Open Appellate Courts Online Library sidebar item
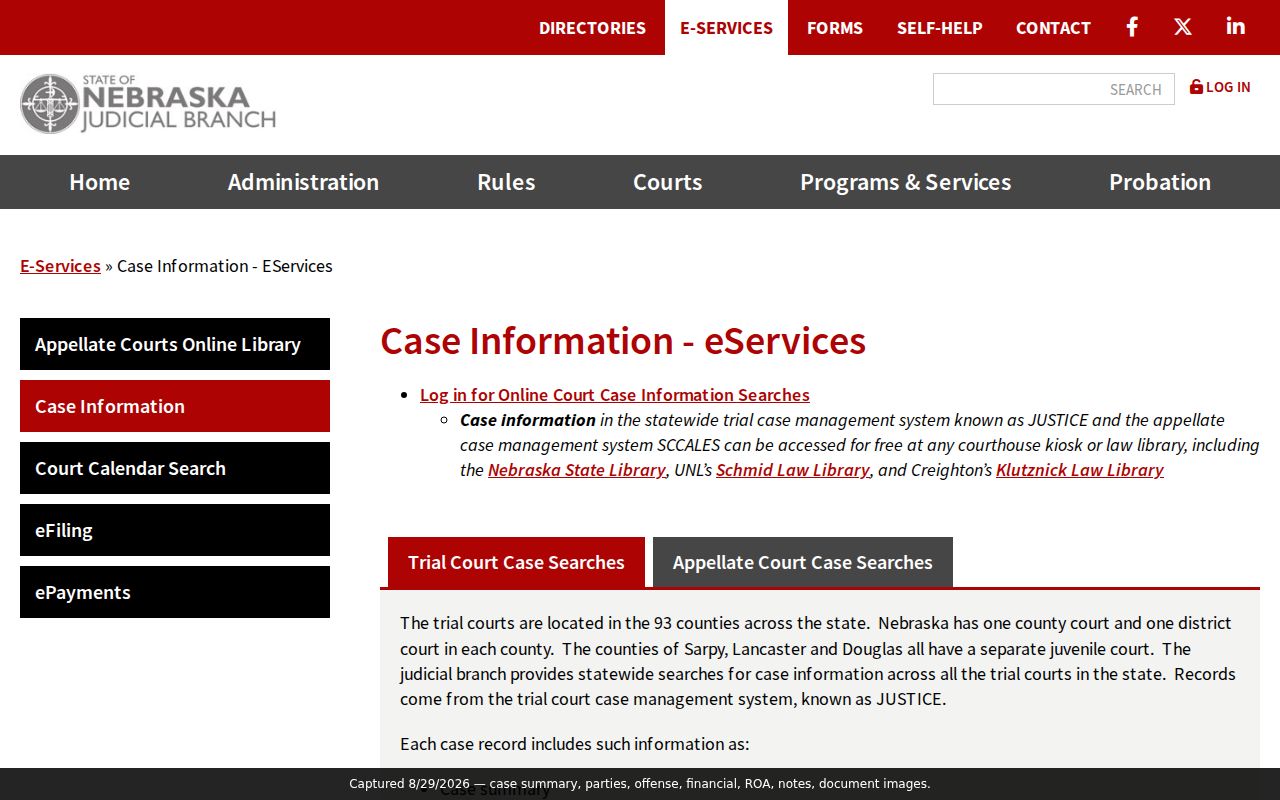1280x800 pixels. click(175, 344)
